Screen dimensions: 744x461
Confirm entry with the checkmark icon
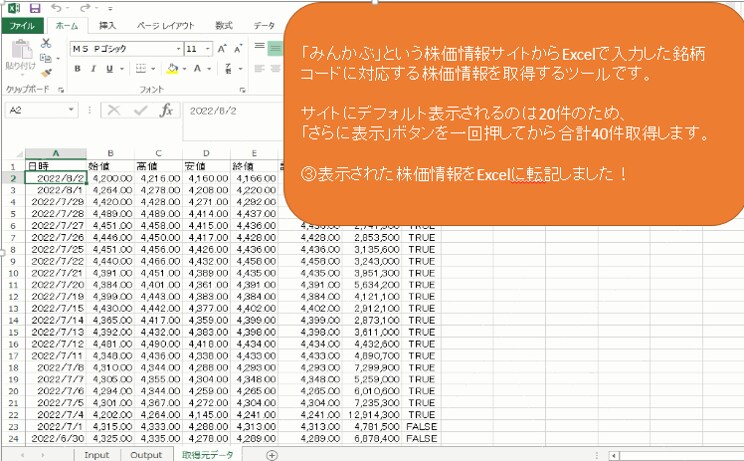(x=140, y=111)
